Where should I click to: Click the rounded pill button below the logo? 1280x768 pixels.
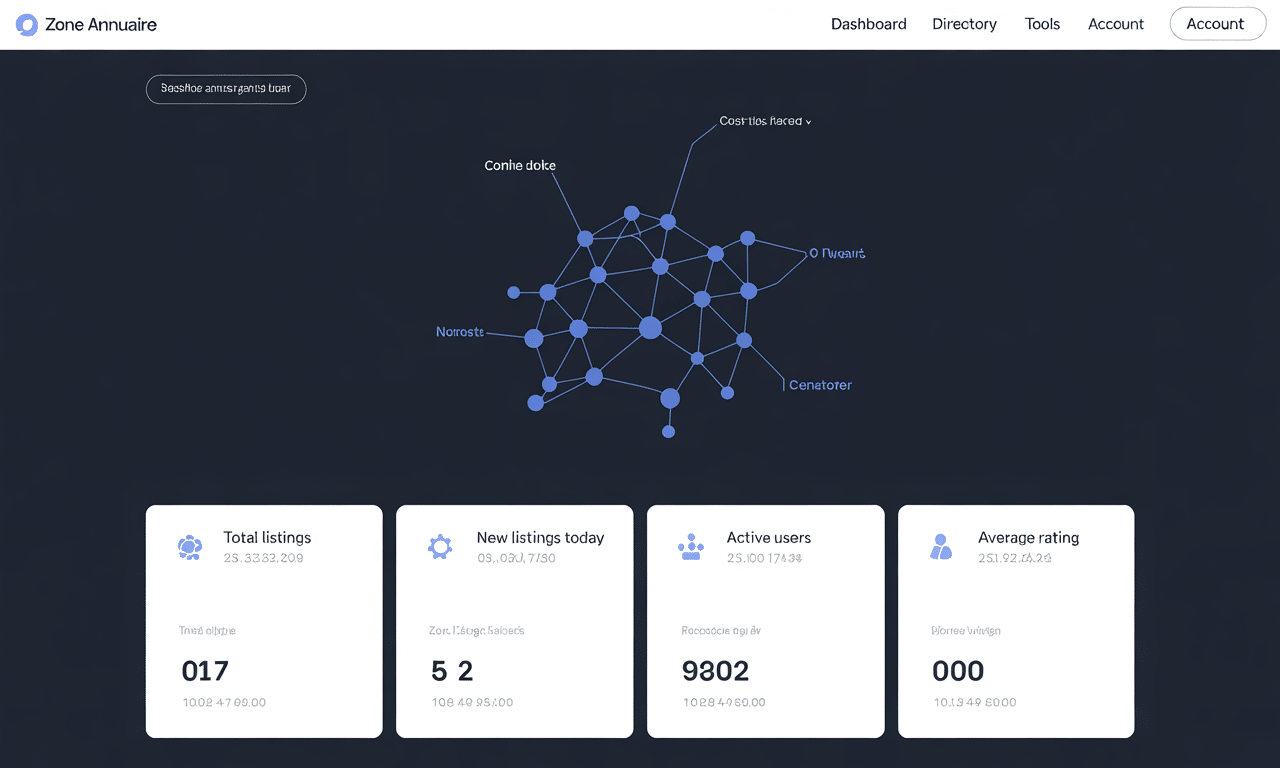[226, 89]
